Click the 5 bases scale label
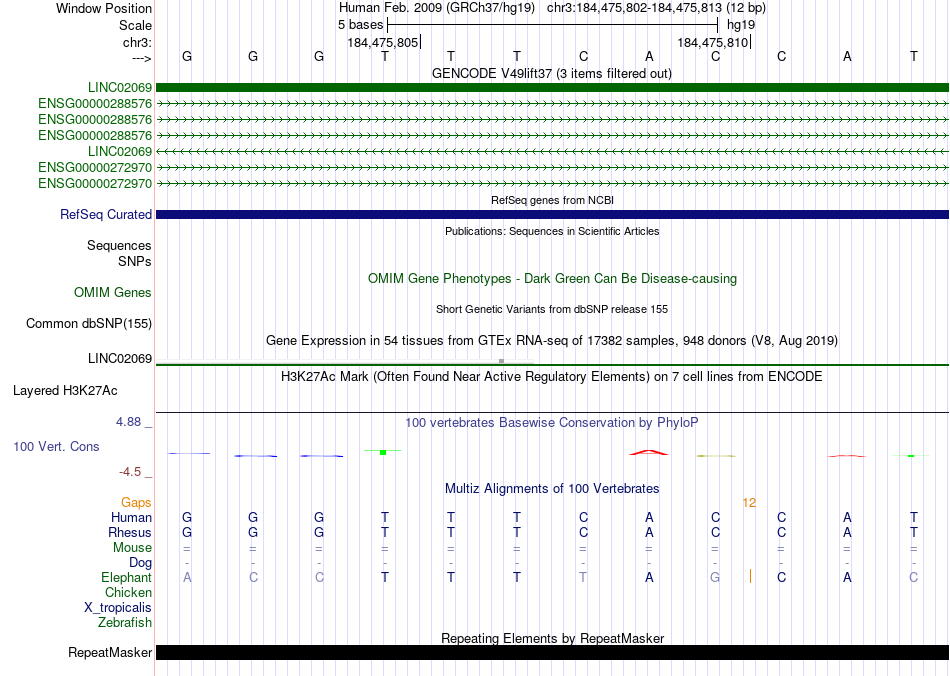Screen dimensions: 950x676 tap(360, 25)
